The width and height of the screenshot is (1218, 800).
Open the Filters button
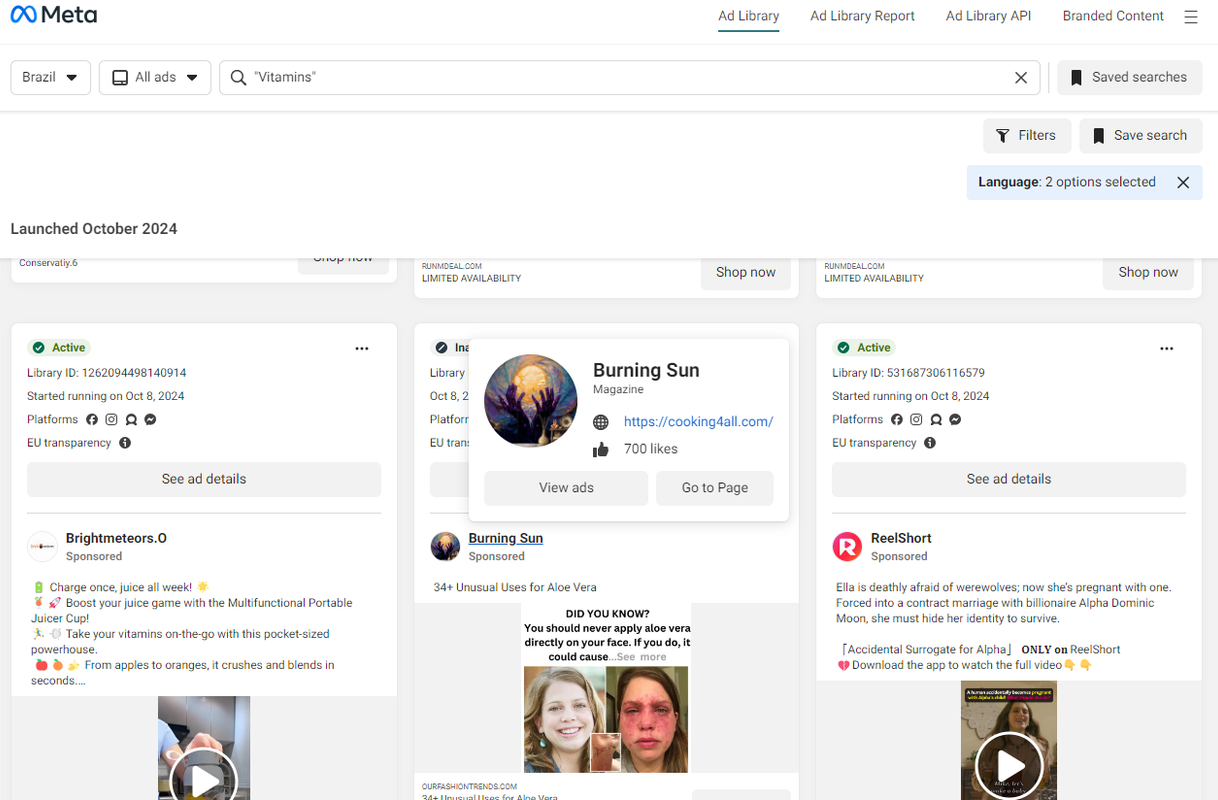click(x=1027, y=136)
